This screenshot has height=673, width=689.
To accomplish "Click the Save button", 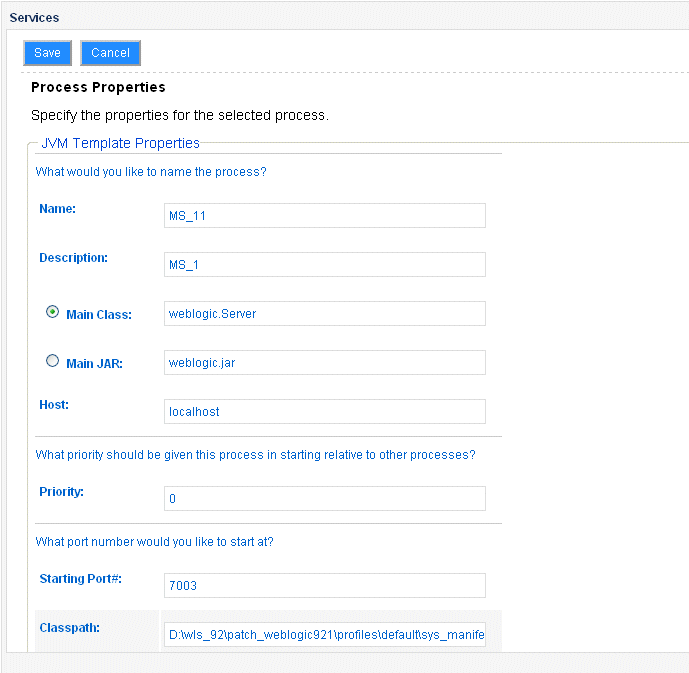I will [47, 53].
